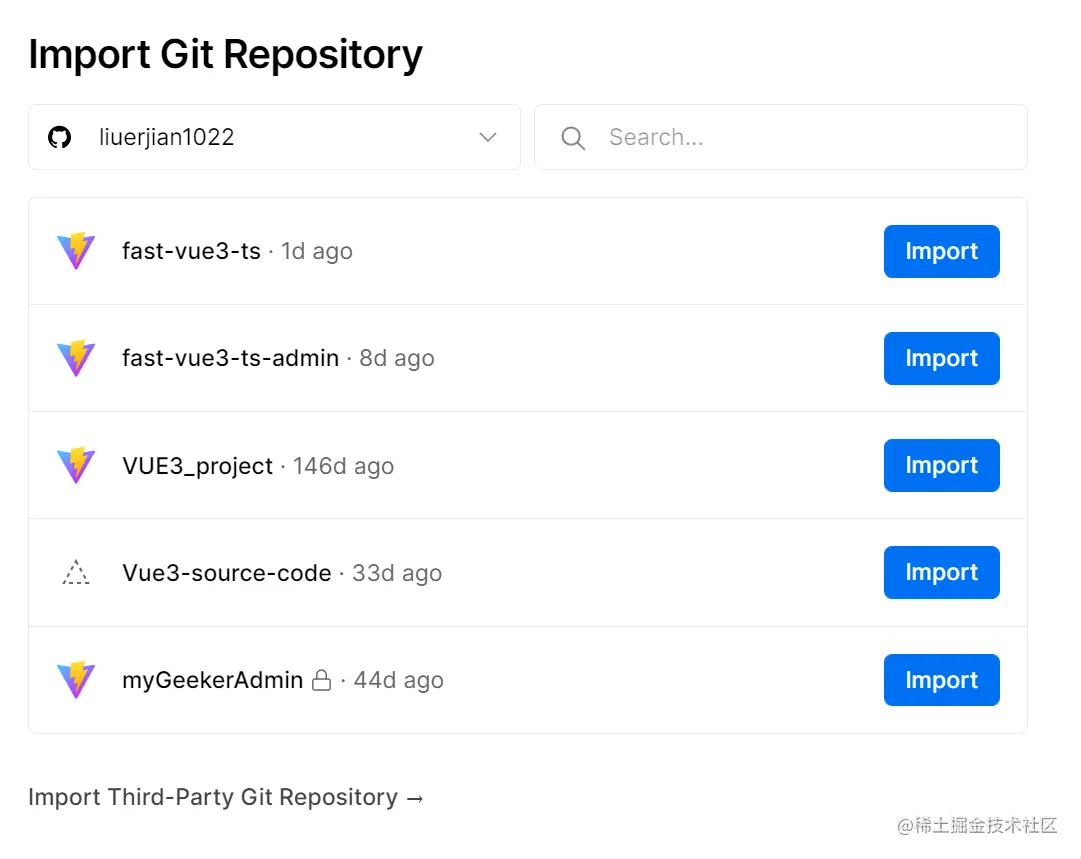Open Import Third-Party Git Repository link
The image size is (1081, 859).
click(227, 797)
